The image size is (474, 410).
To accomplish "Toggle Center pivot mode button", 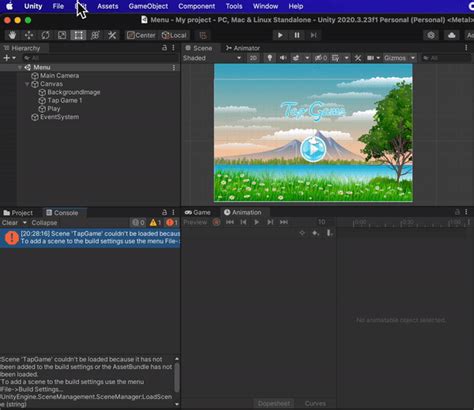I will point(141,35).
